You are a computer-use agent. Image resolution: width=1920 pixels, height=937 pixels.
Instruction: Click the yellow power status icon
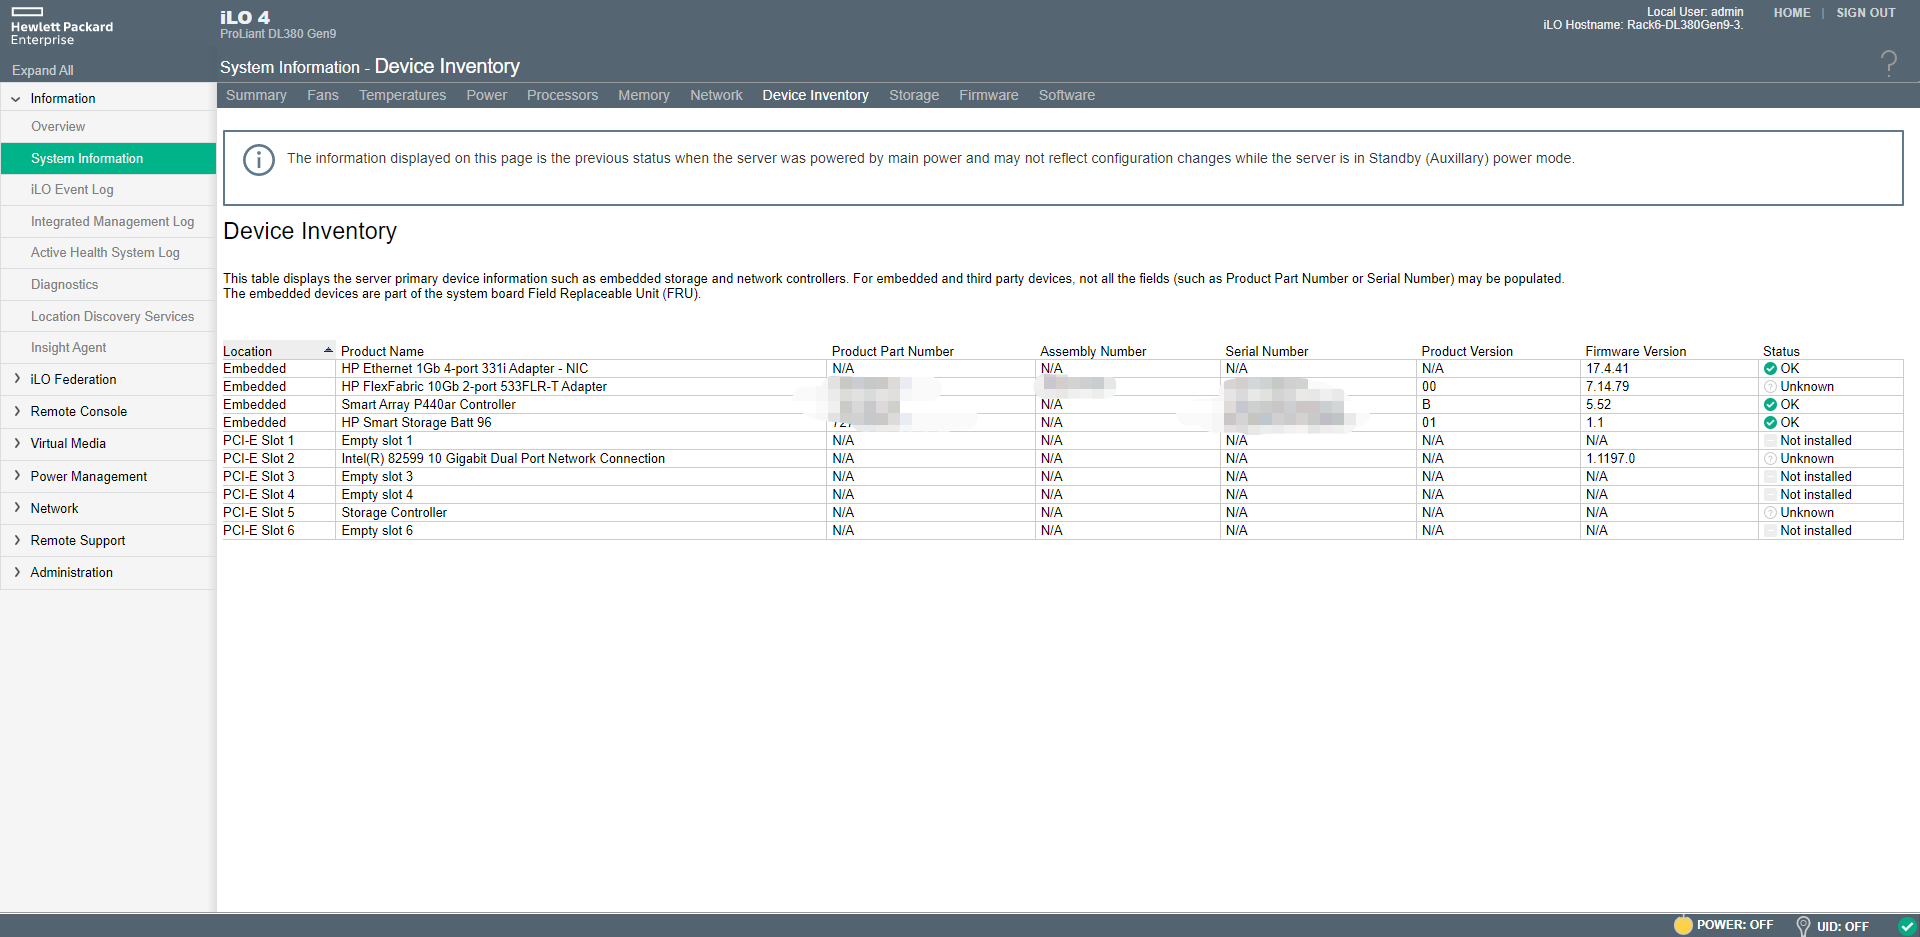[x=1683, y=925]
